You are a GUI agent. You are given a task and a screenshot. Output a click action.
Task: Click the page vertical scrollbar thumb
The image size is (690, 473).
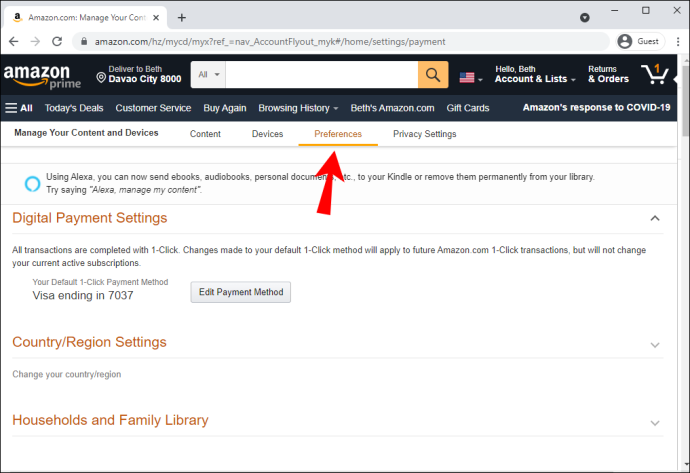coord(685,101)
